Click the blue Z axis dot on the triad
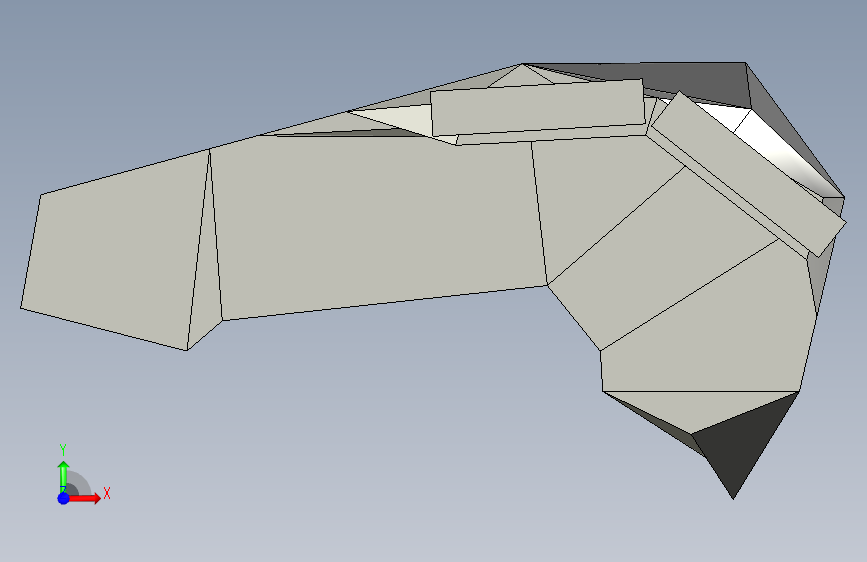This screenshot has width=867, height=562. pos(64,498)
